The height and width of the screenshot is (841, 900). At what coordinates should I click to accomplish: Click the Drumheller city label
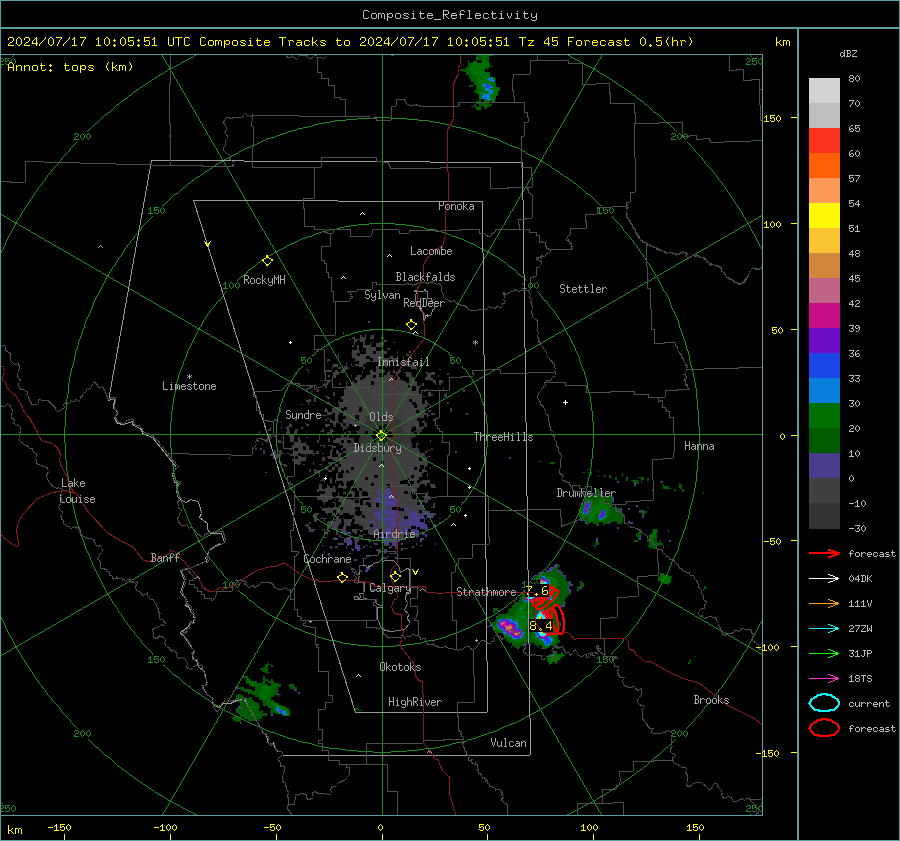586,493
